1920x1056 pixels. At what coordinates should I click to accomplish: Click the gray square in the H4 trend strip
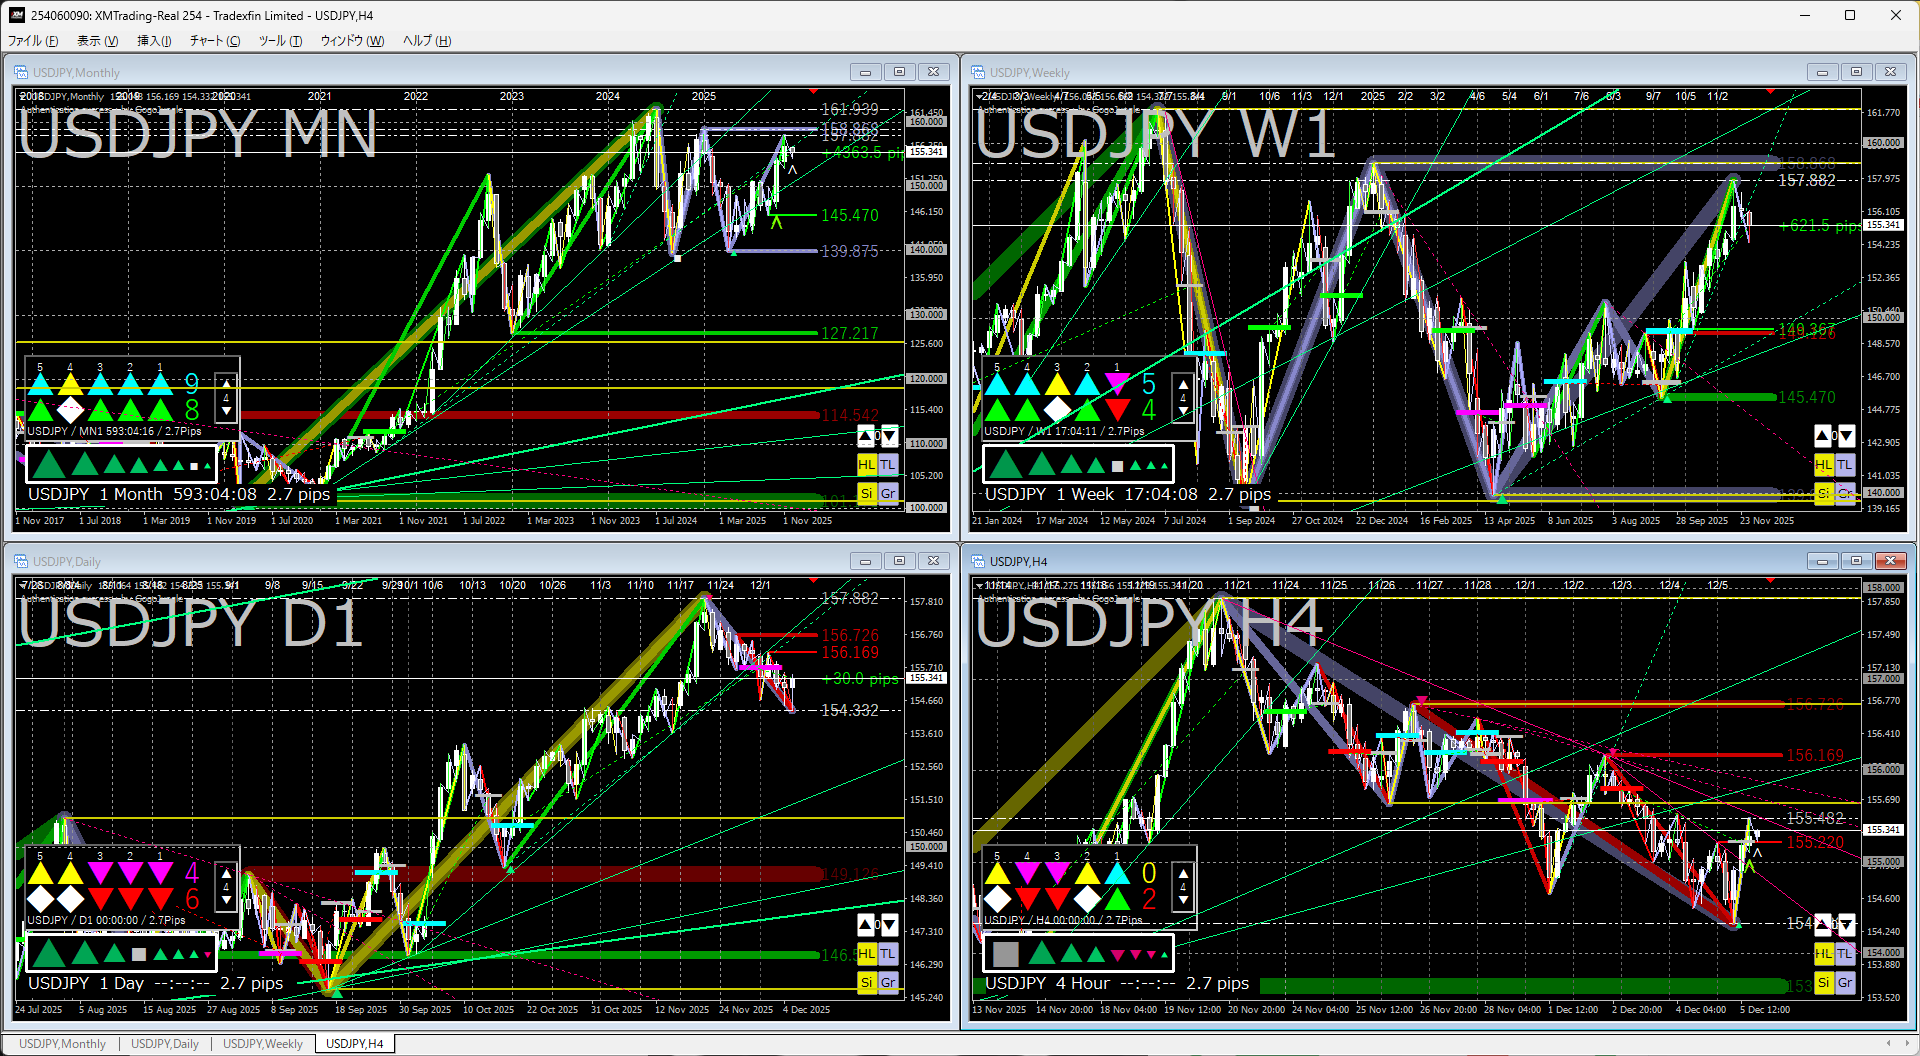(1006, 954)
